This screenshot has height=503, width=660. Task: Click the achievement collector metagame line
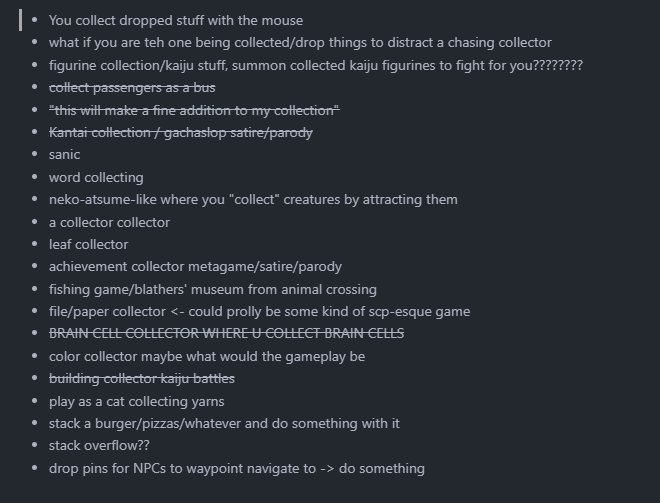coord(195,266)
